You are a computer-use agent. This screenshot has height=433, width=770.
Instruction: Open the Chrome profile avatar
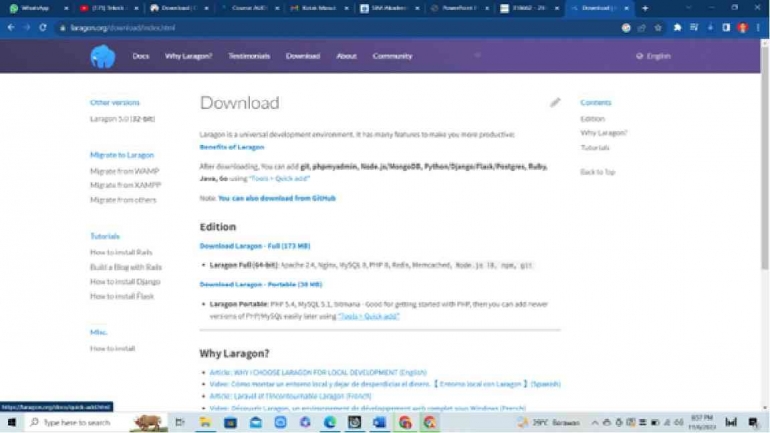click(742, 27)
